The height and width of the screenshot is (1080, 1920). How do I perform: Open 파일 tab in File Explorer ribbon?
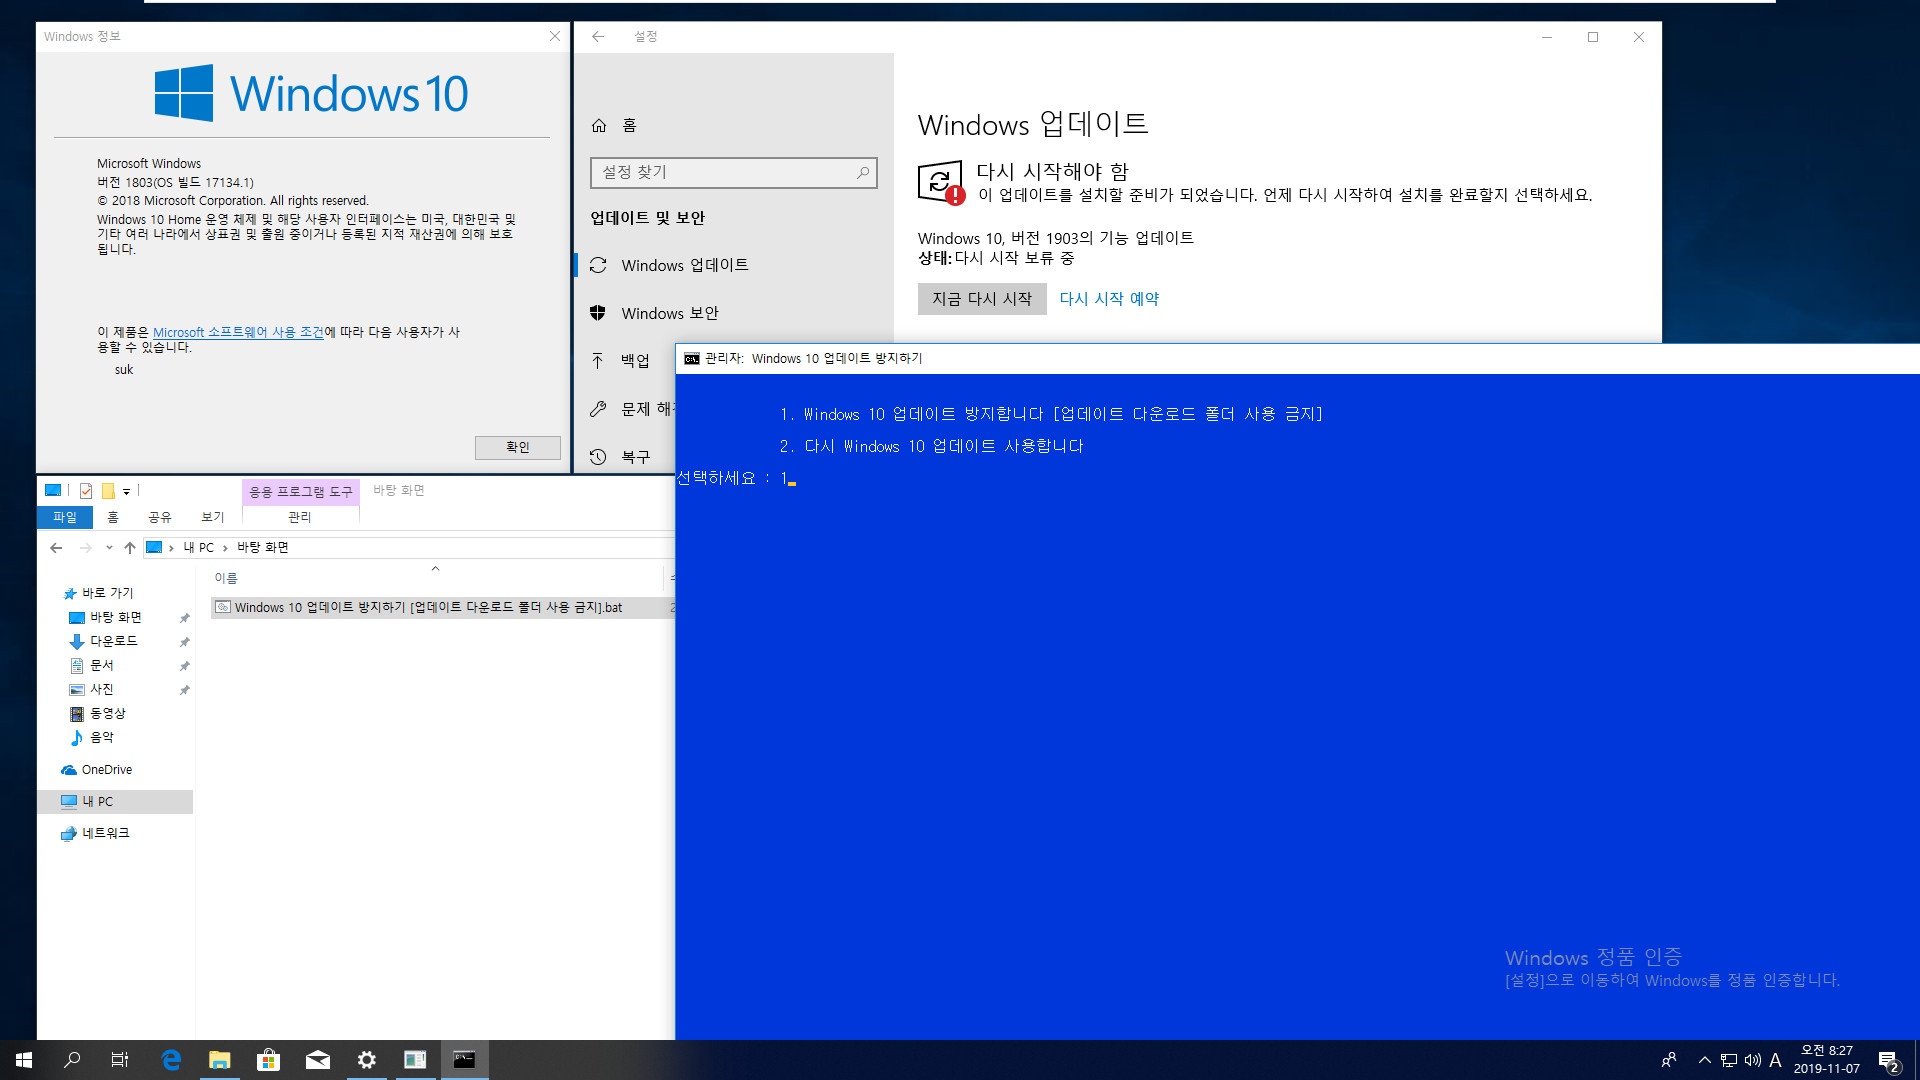pos(65,517)
